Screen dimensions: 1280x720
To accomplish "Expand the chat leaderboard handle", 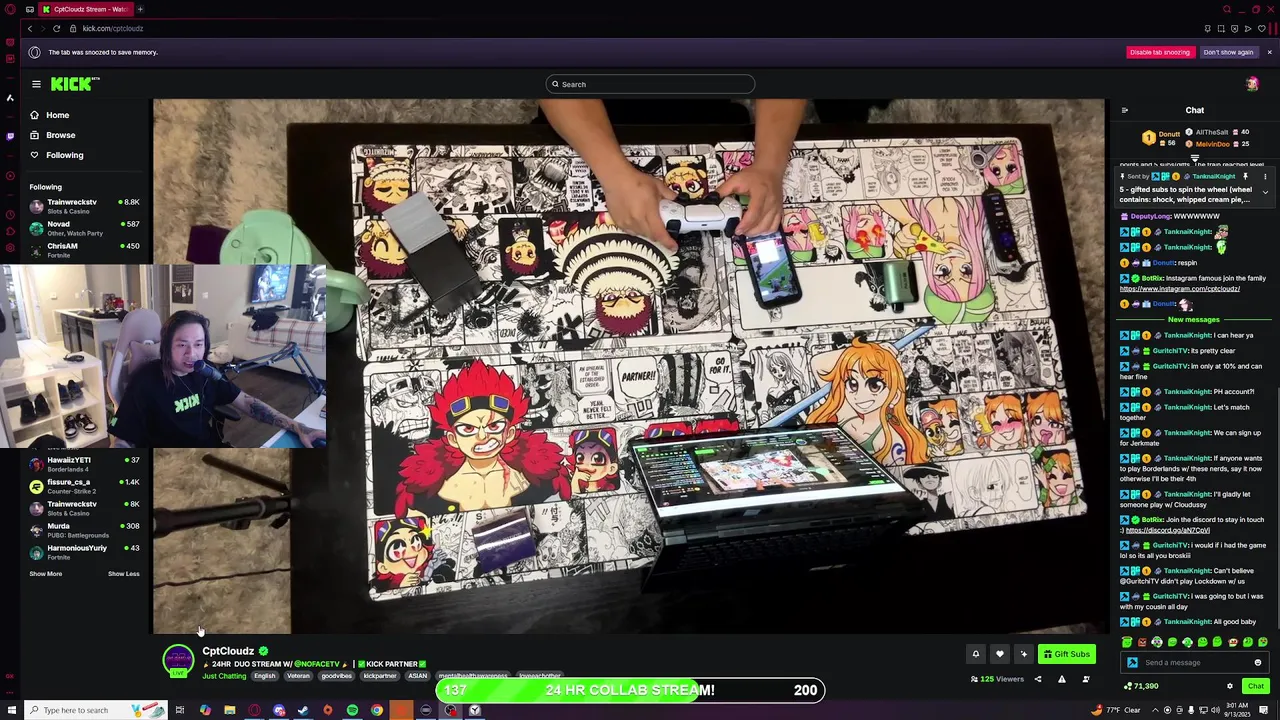I will 1194,158.
